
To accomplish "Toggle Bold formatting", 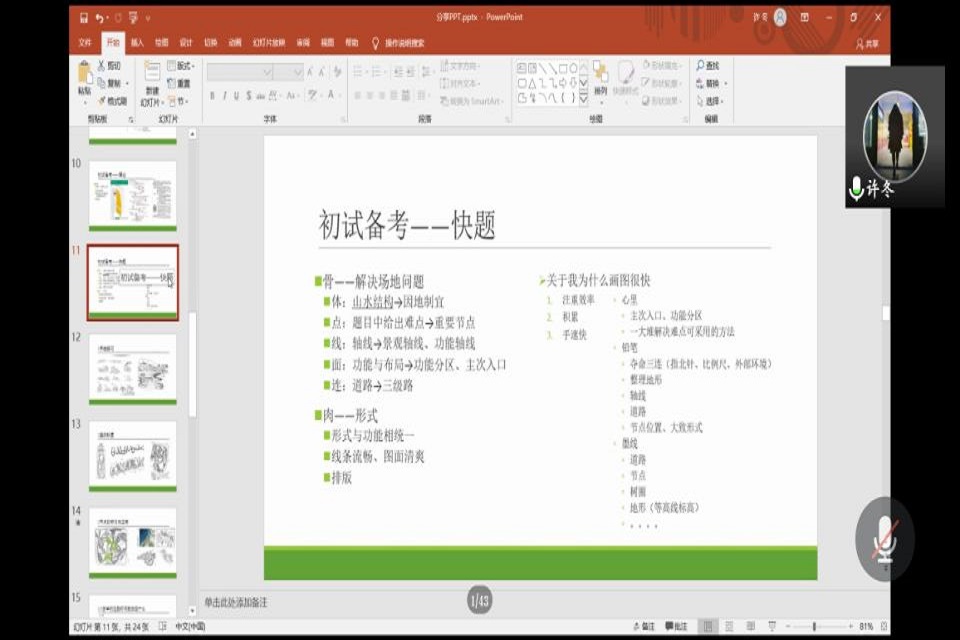I will point(212,96).
